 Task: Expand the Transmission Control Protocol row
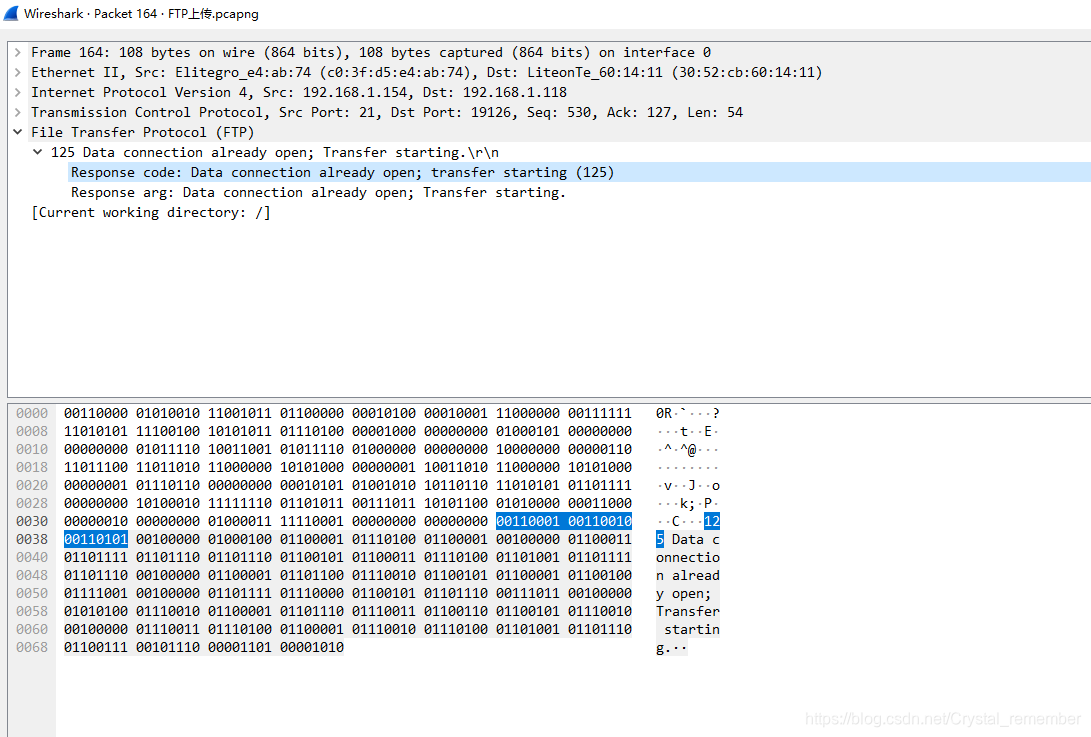coord(18,113)
